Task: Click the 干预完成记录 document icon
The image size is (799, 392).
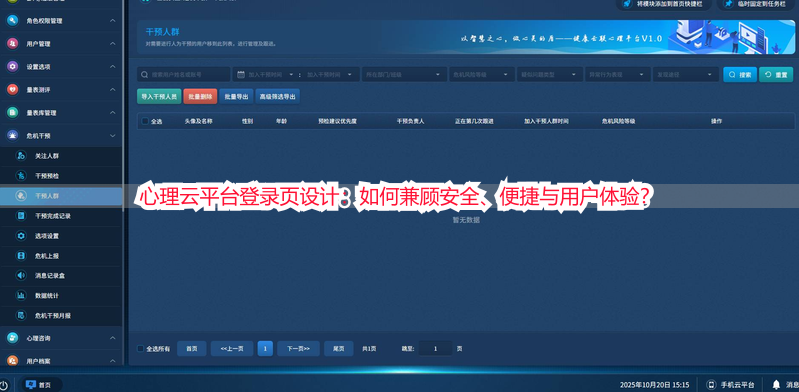Action: pyautogui.click(x=21, y=216)
